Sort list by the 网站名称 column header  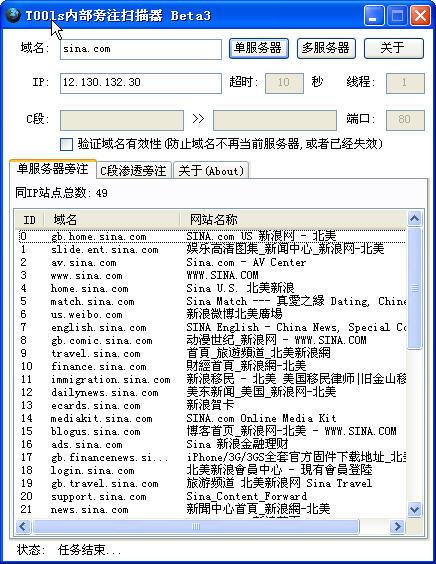[x=292, y=219]
